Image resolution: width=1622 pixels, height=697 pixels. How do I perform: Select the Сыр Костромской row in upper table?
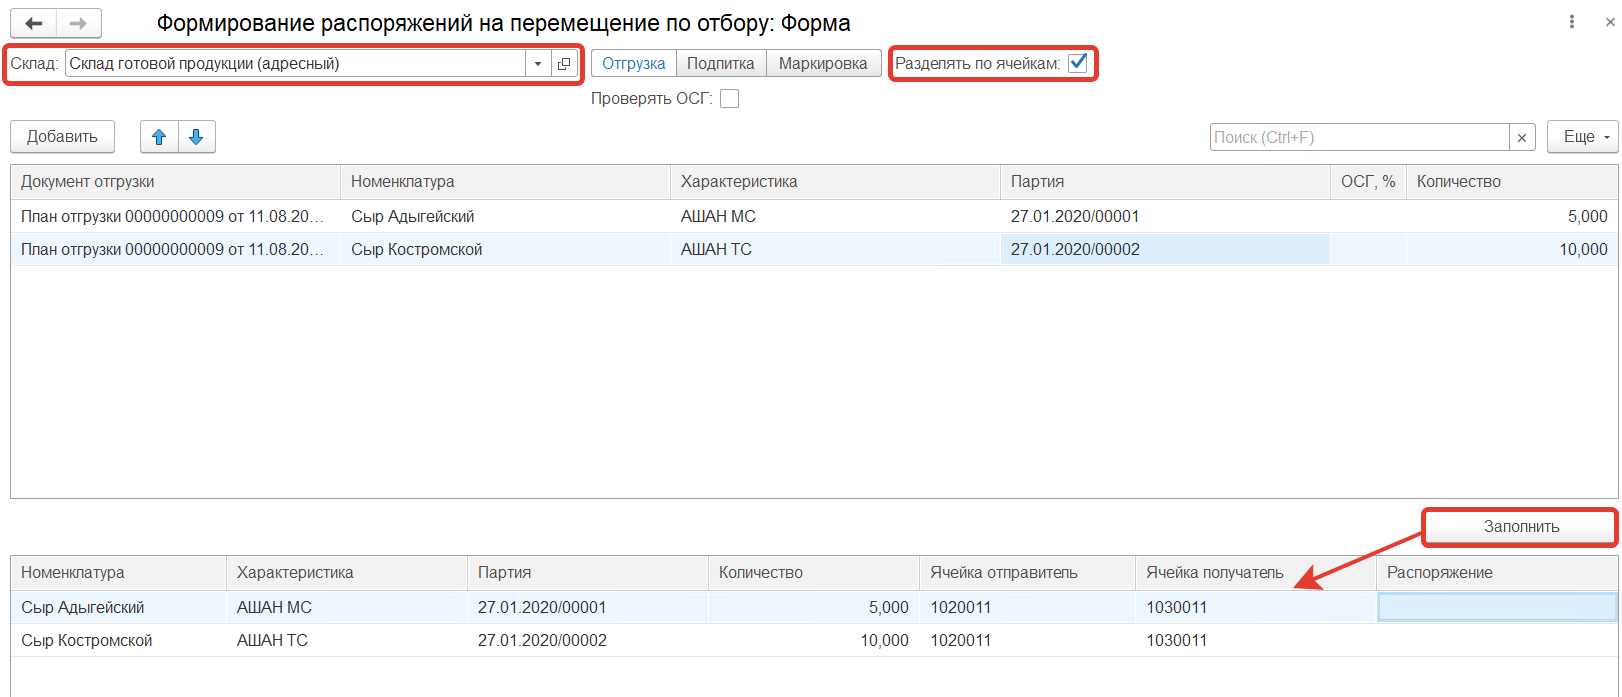[416, 250]
